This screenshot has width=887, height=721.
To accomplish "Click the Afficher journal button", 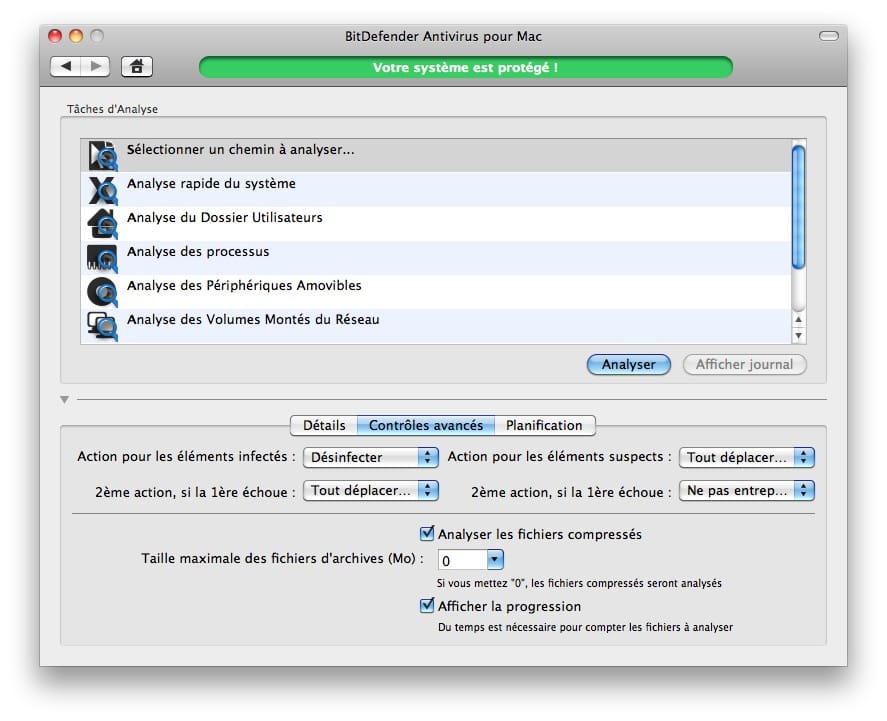I will pyautogui.click(x=744, y=365).
